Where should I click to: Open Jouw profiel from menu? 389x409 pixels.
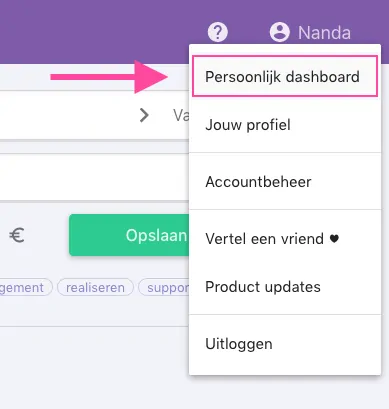(x=285, y=125)
